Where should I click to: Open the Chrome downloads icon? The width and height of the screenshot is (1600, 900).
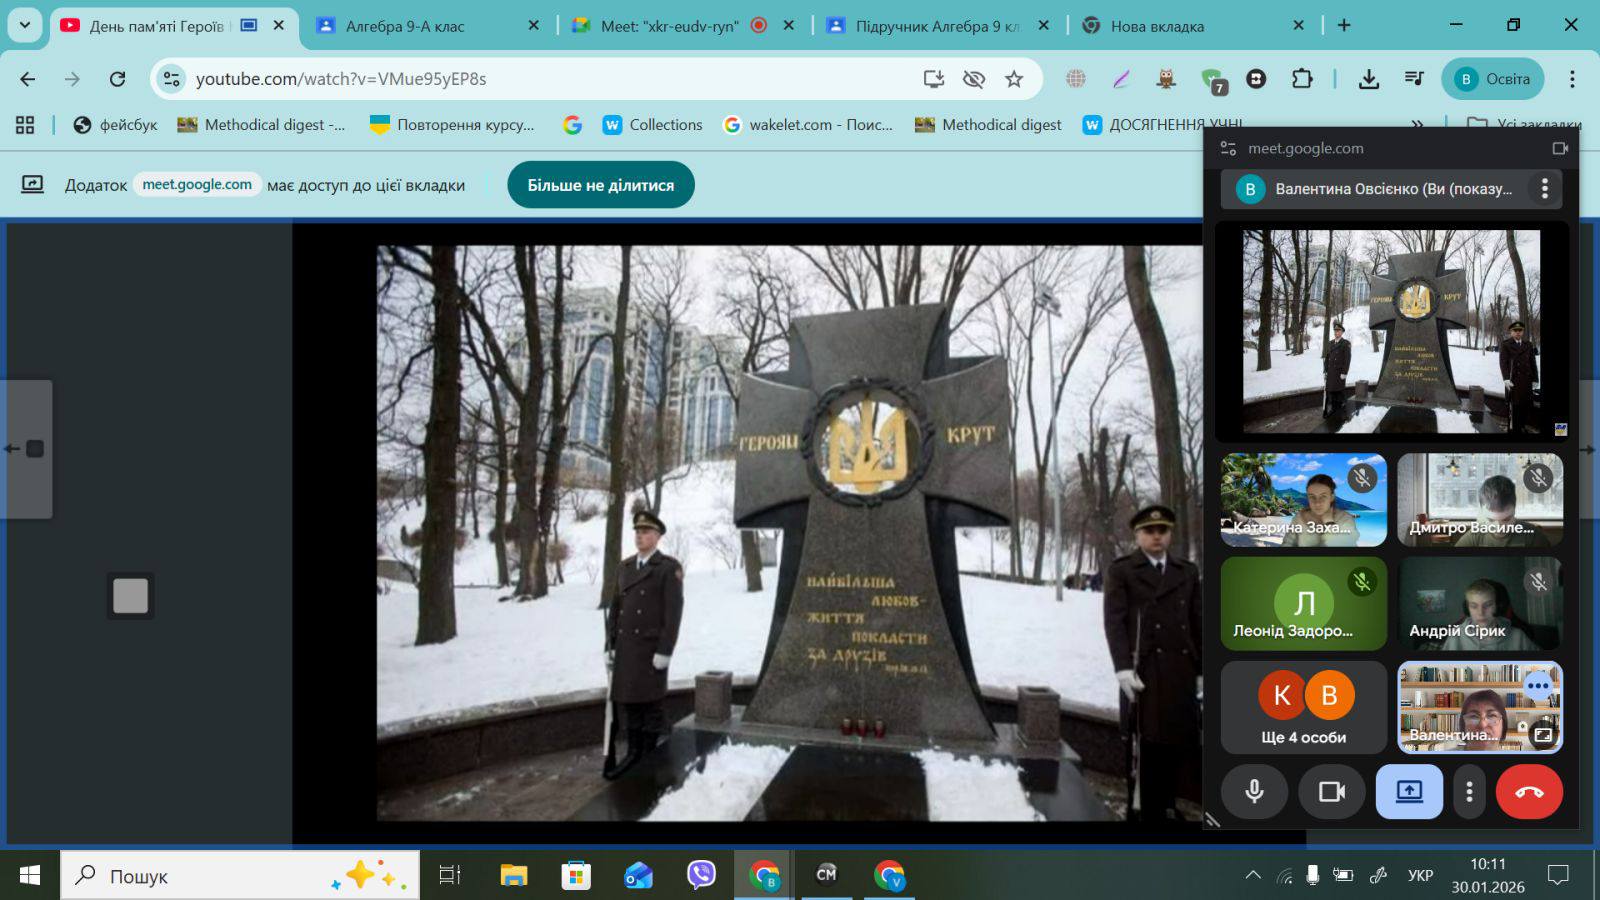pyautogui.click(x=1369, y=79)
